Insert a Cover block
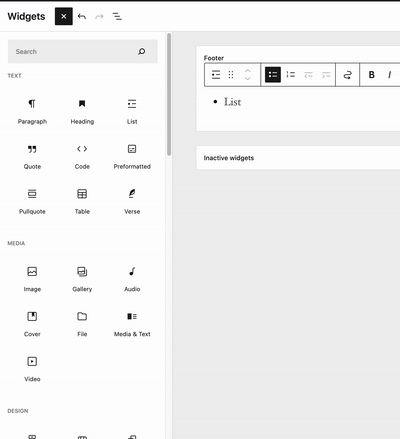This screenshot has width=400, height=439. [x=32, y=324]
